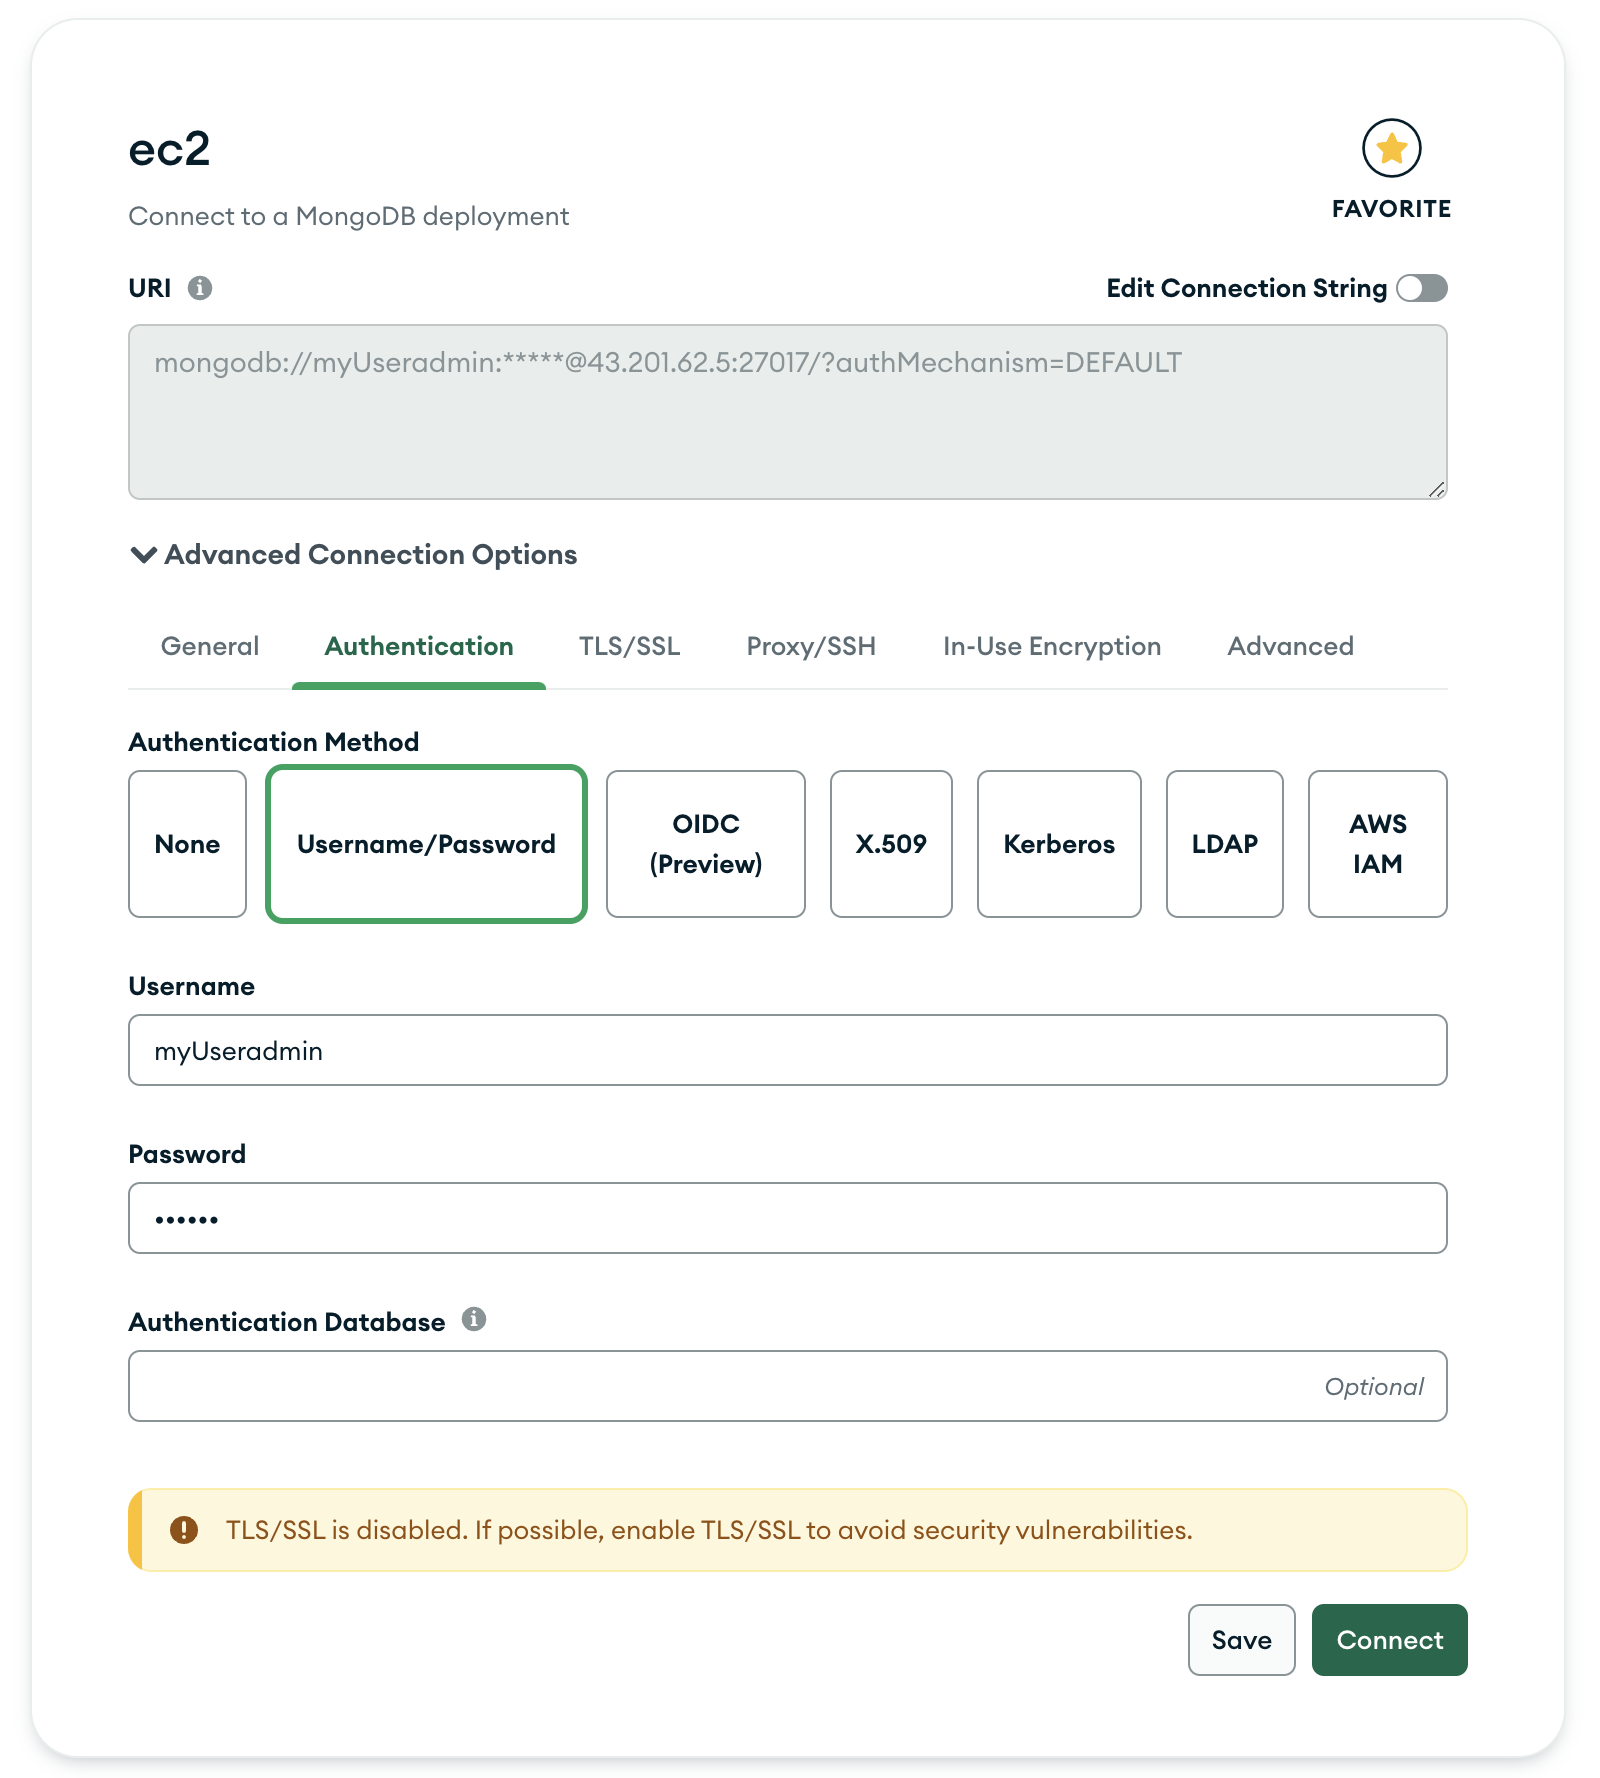Collapse Advanced Connection Options section
This screenshot has height=1778, width=1600.
(x=354, y=554)
